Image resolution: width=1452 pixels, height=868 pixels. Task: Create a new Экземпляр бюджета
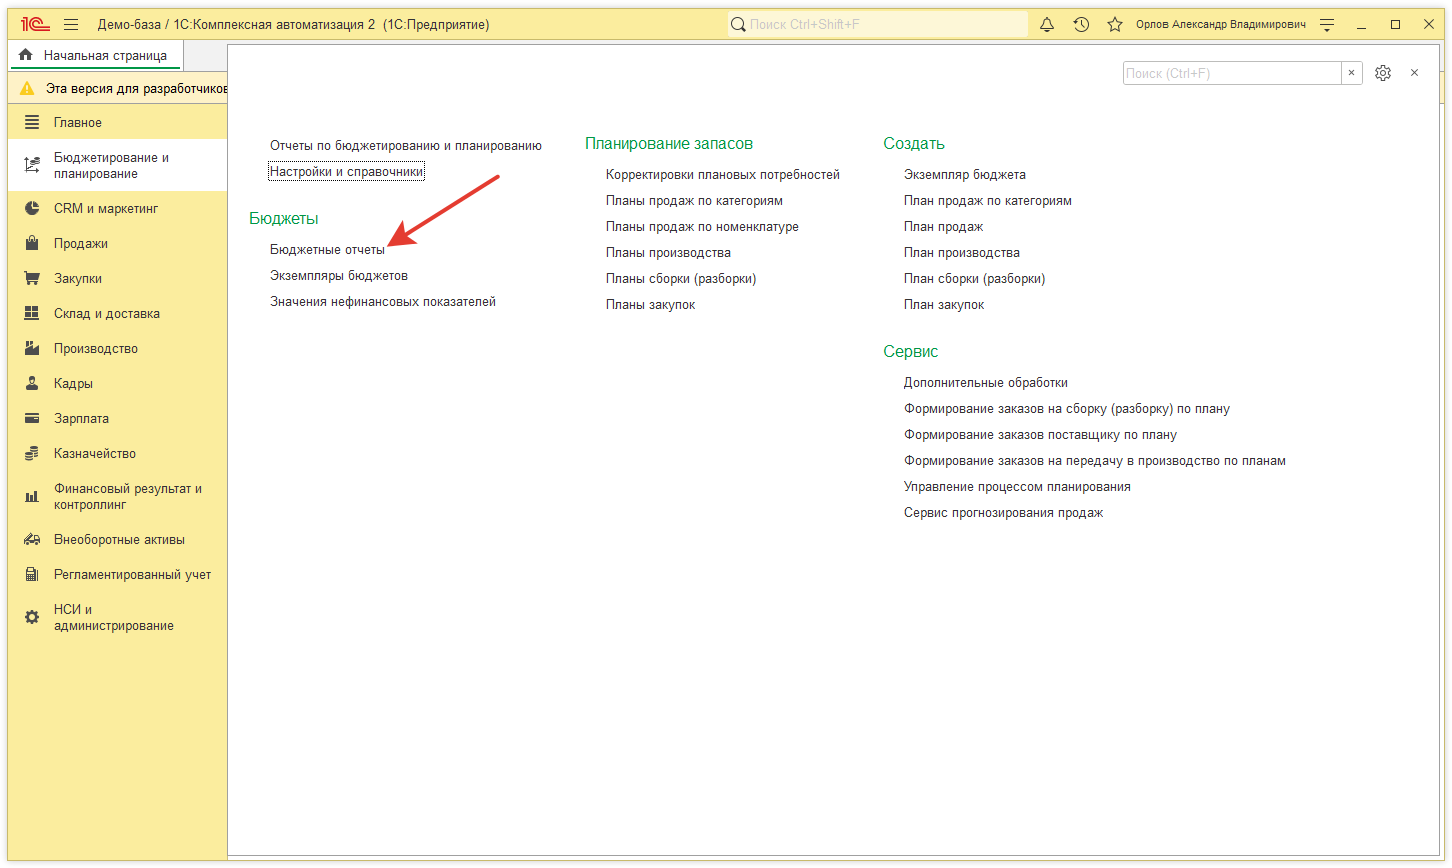click(964, 175)
